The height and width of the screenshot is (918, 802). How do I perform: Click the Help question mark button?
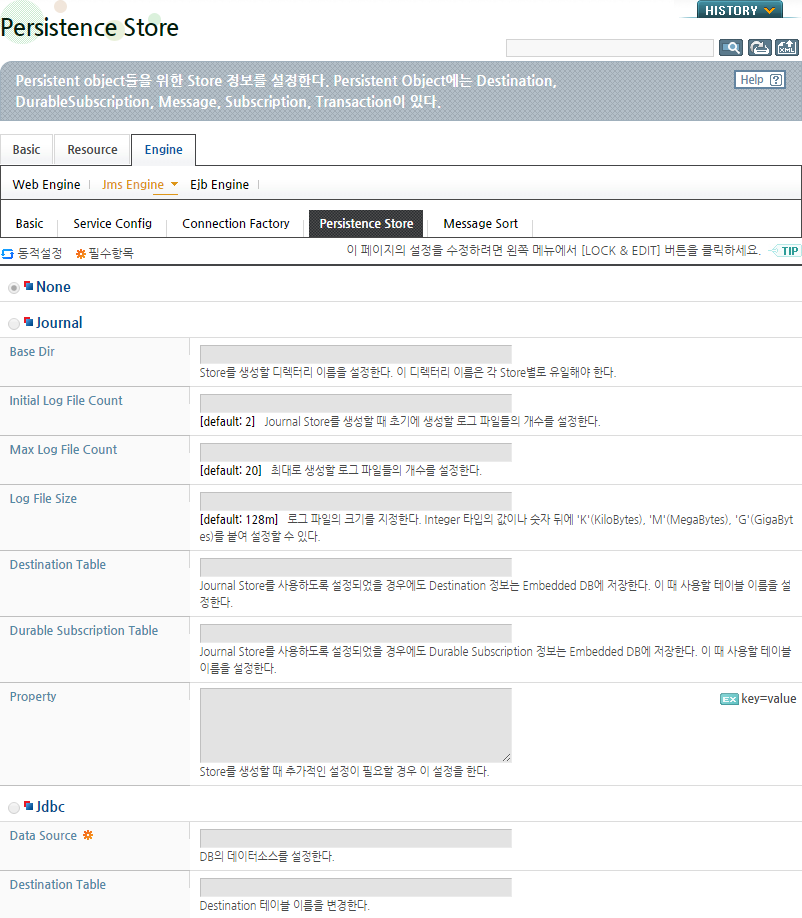[x=760, y=80]
